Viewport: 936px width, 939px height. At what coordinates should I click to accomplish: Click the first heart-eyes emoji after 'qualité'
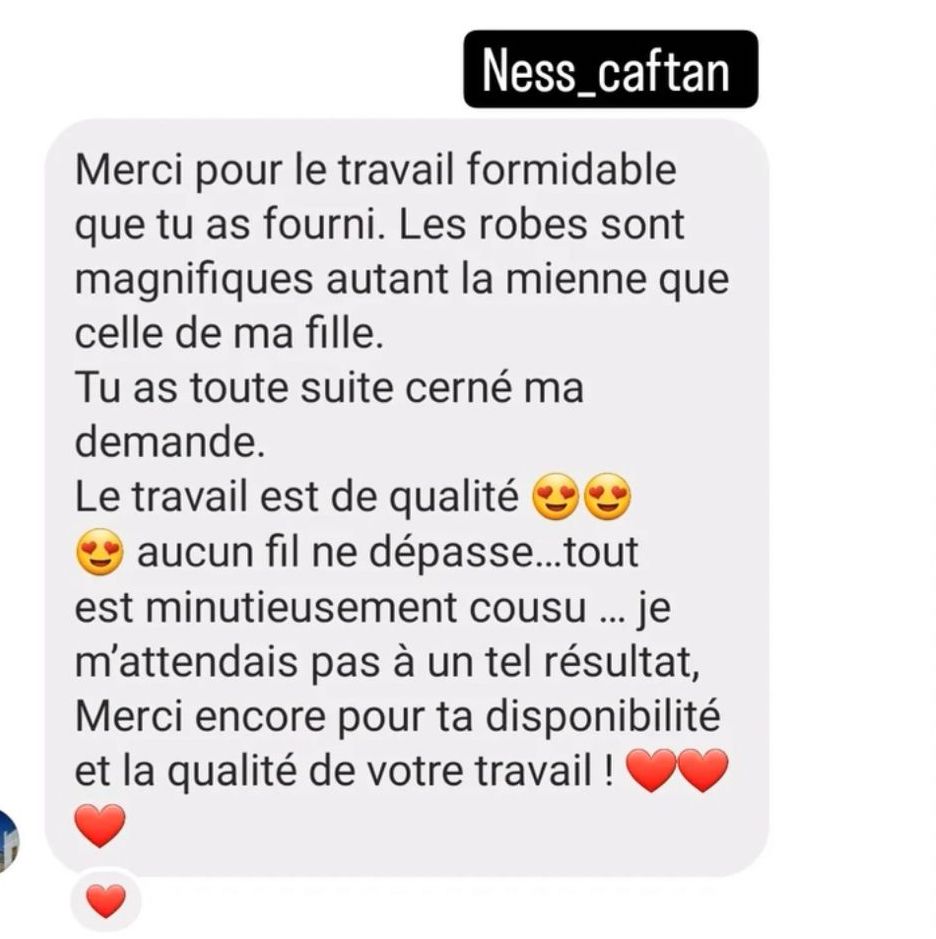(556, 496)
